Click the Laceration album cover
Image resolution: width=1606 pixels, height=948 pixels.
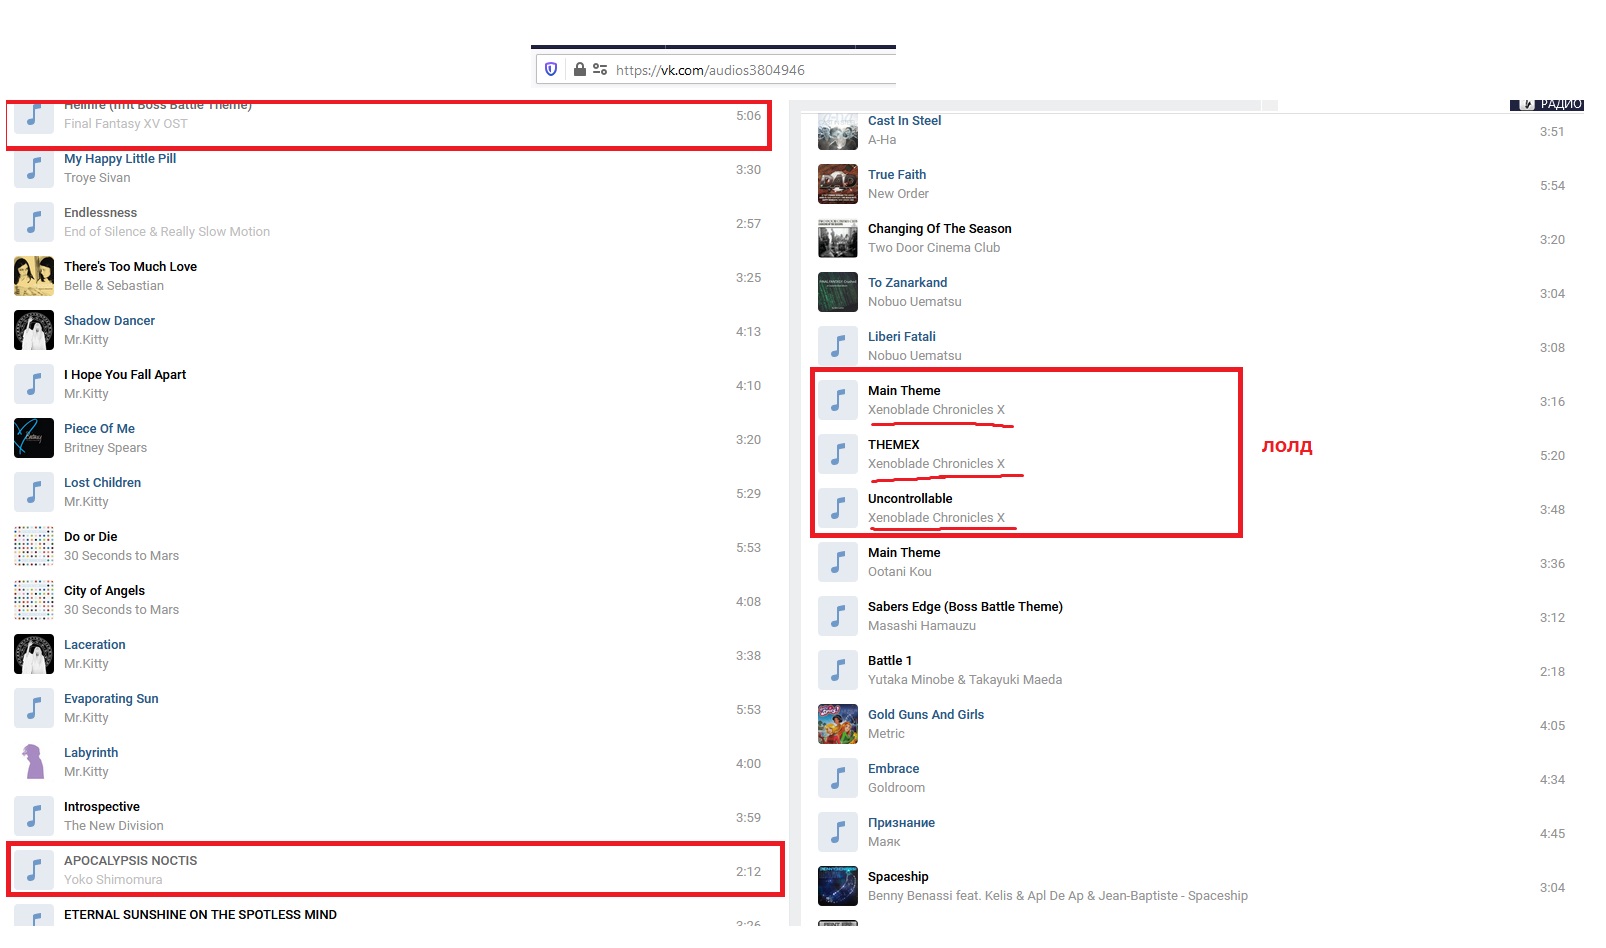point(34,655)
